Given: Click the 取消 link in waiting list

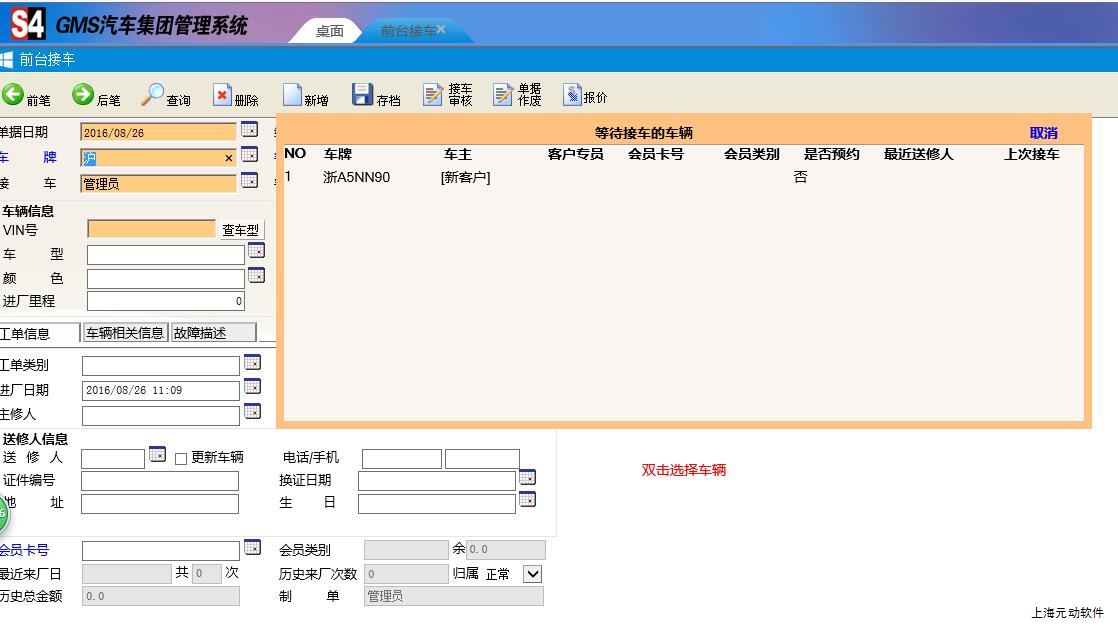Looking at the screenshot, I should pos(1043,133).
